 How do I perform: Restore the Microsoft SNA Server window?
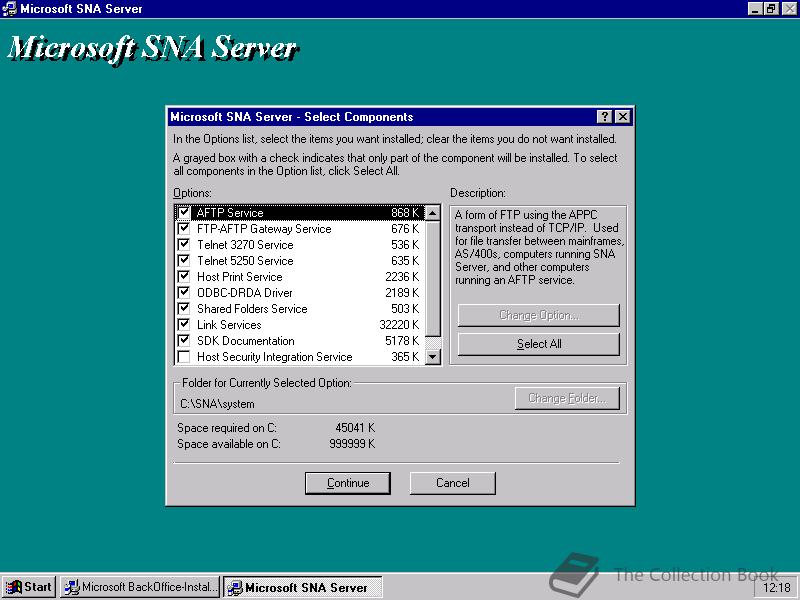pyautogui.click(x=771, y=9)
